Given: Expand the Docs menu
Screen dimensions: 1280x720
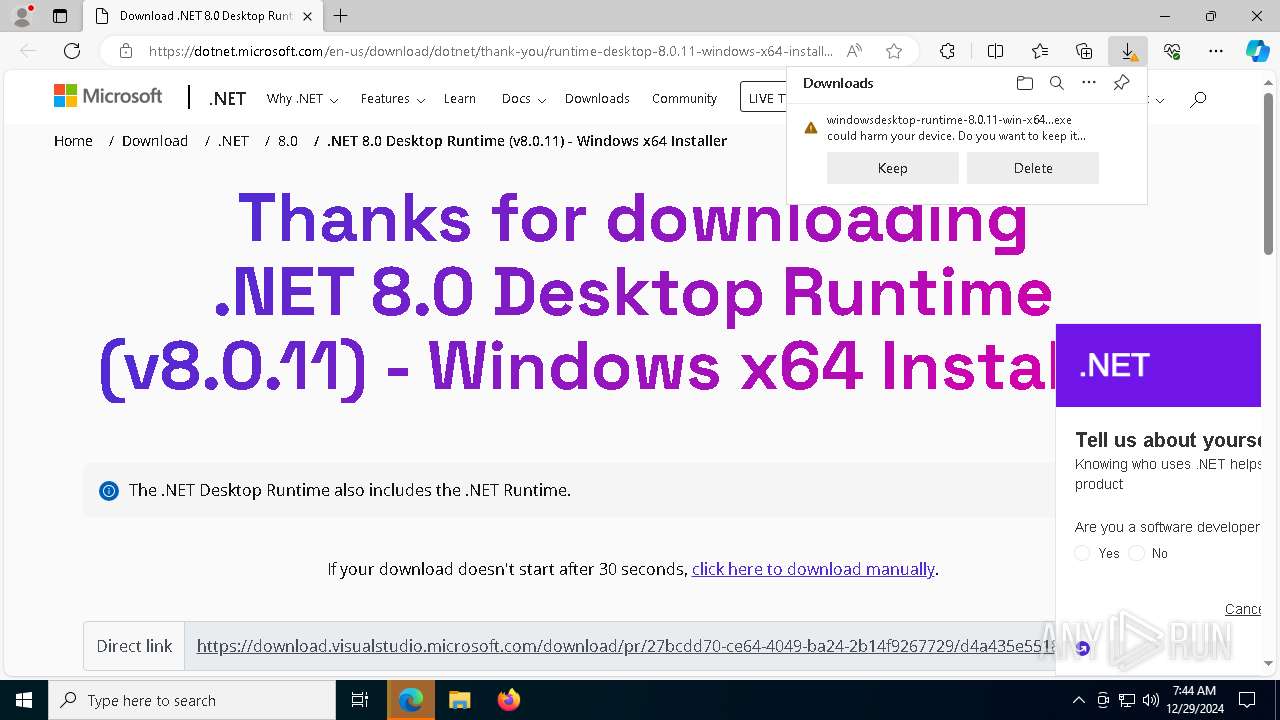Looking at the screenshot, I should [x=524, y=98].
